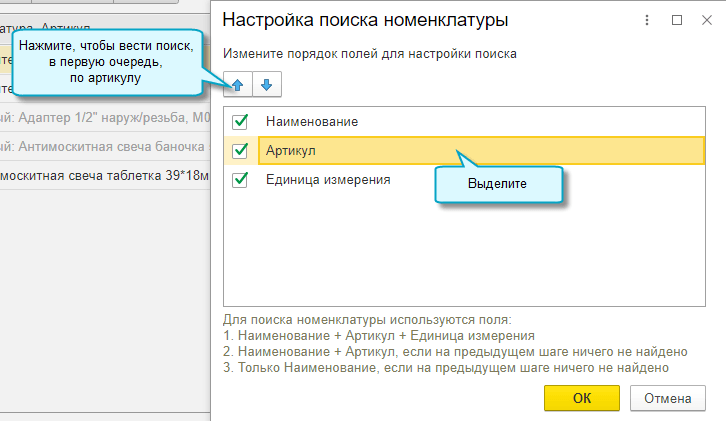Toggle the Артикул checkbox
Screen dimensions: 726x421
pos(240,150)
